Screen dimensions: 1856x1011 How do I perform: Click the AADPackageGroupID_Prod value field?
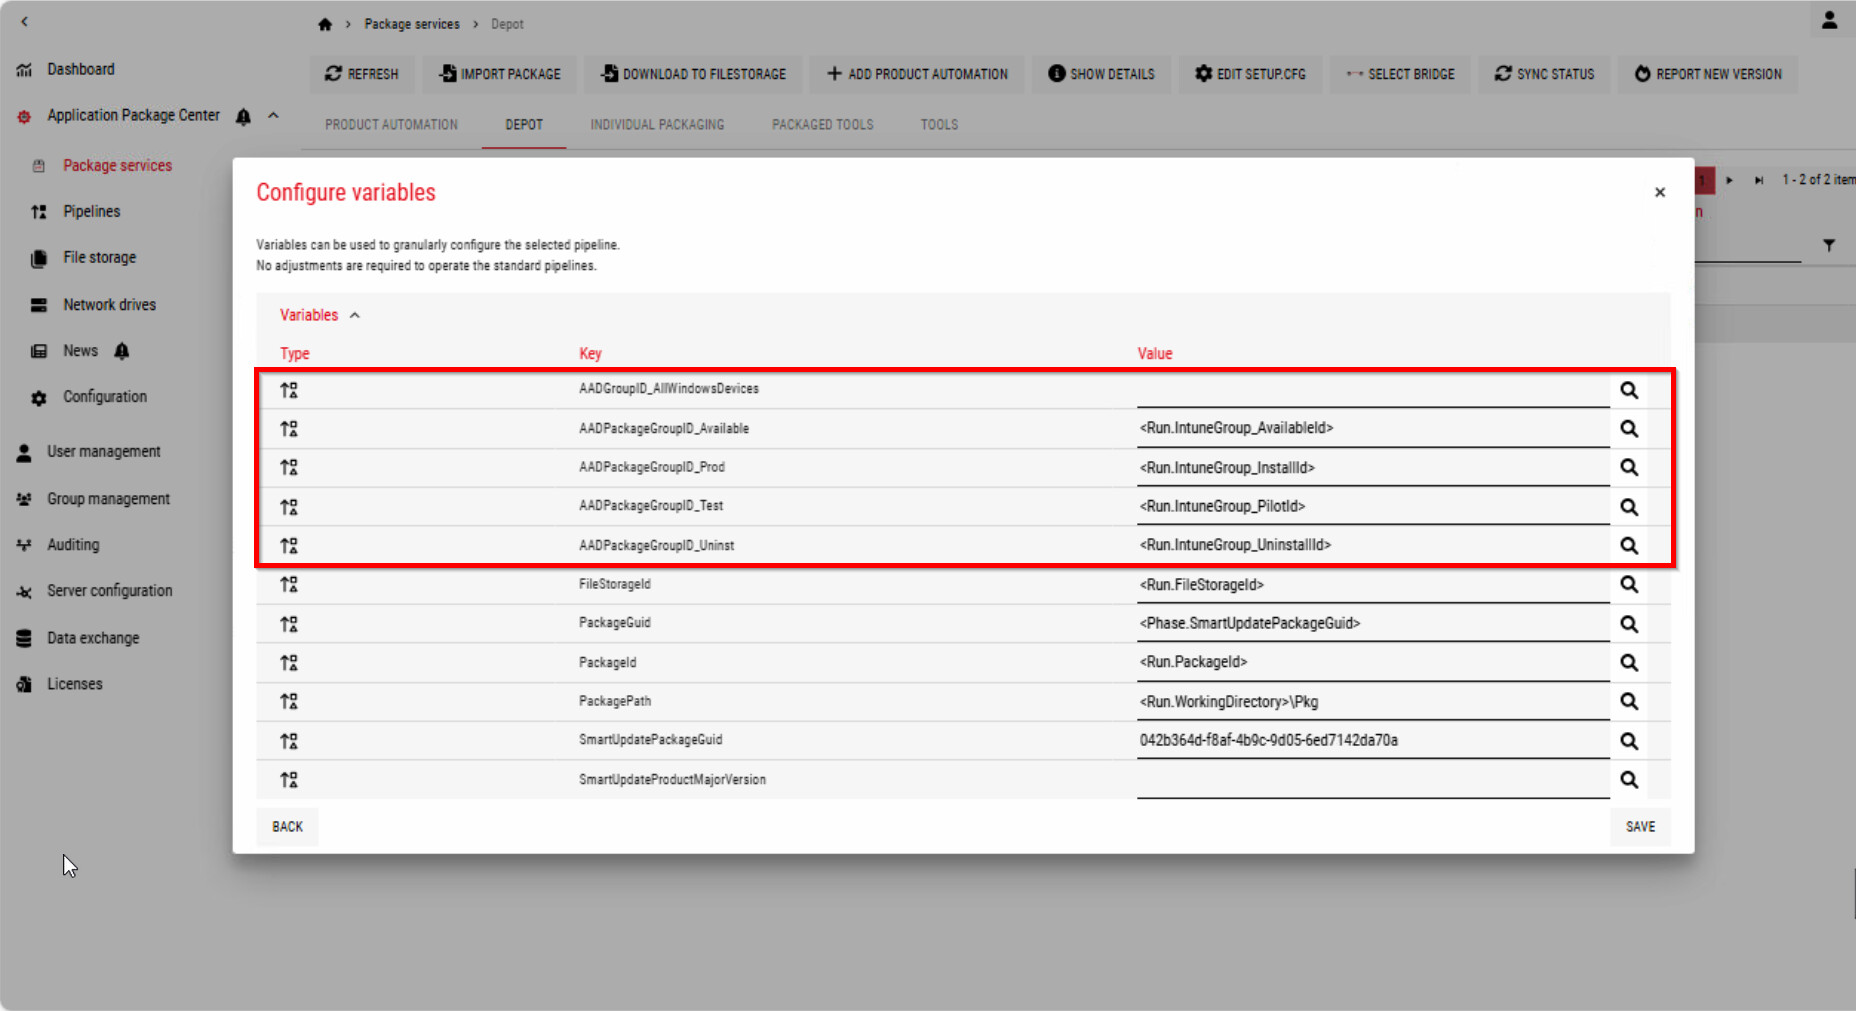[1370, 468]
